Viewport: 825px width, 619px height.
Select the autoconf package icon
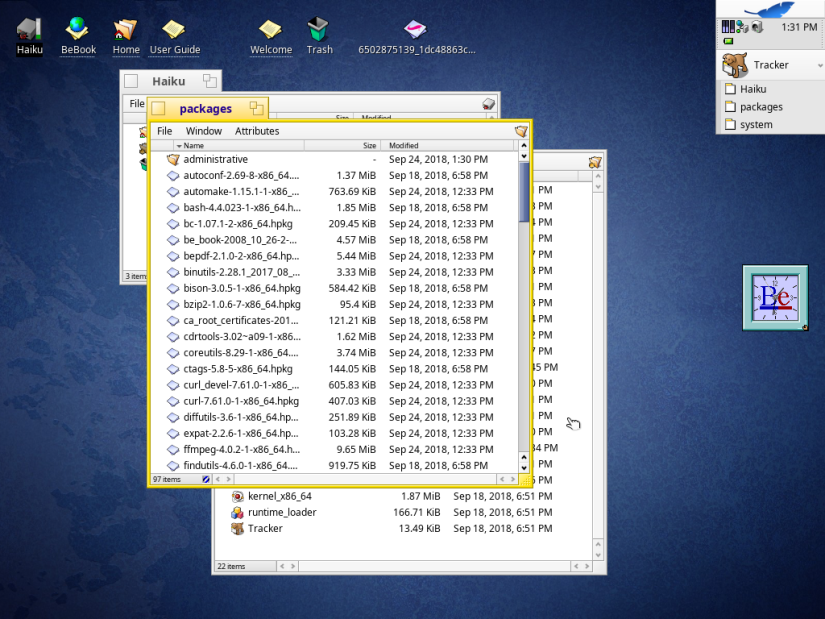tap(173, 175)
